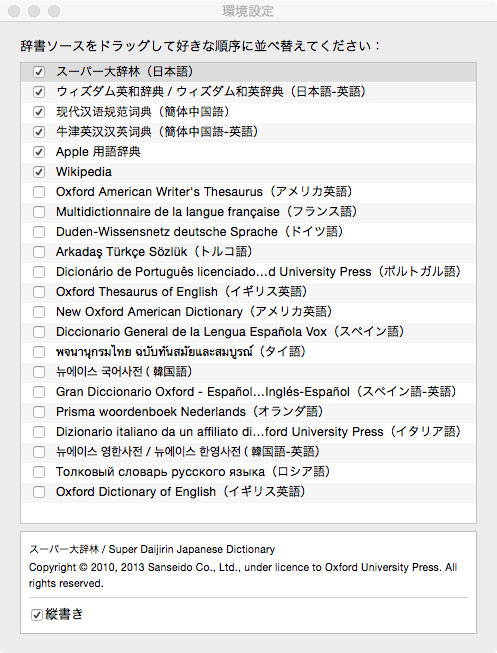Toggle the 縦書き vertical writing checkbox
Viewport: 497px width, 653px height.
coord(37,614)
